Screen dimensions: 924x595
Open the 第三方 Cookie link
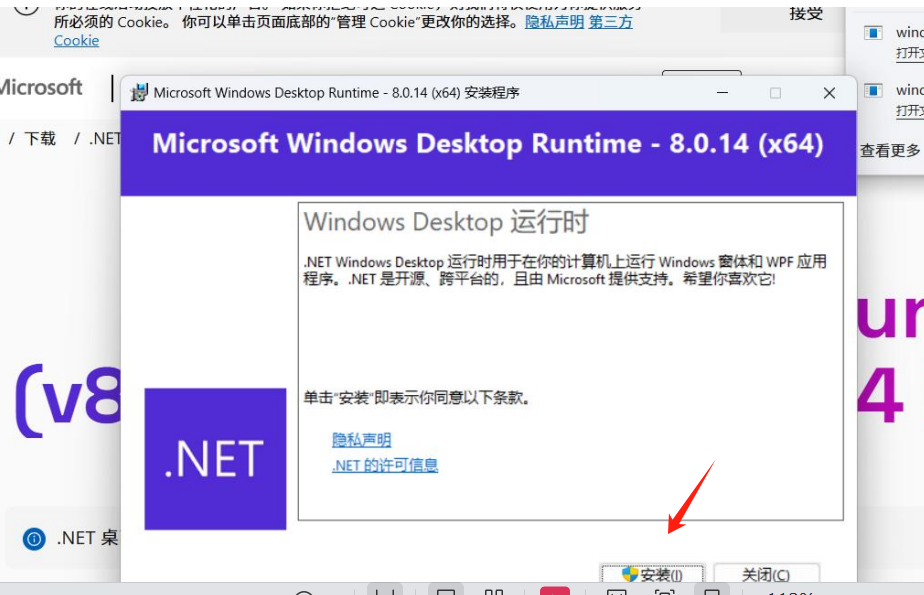click(x=610, y=22)
